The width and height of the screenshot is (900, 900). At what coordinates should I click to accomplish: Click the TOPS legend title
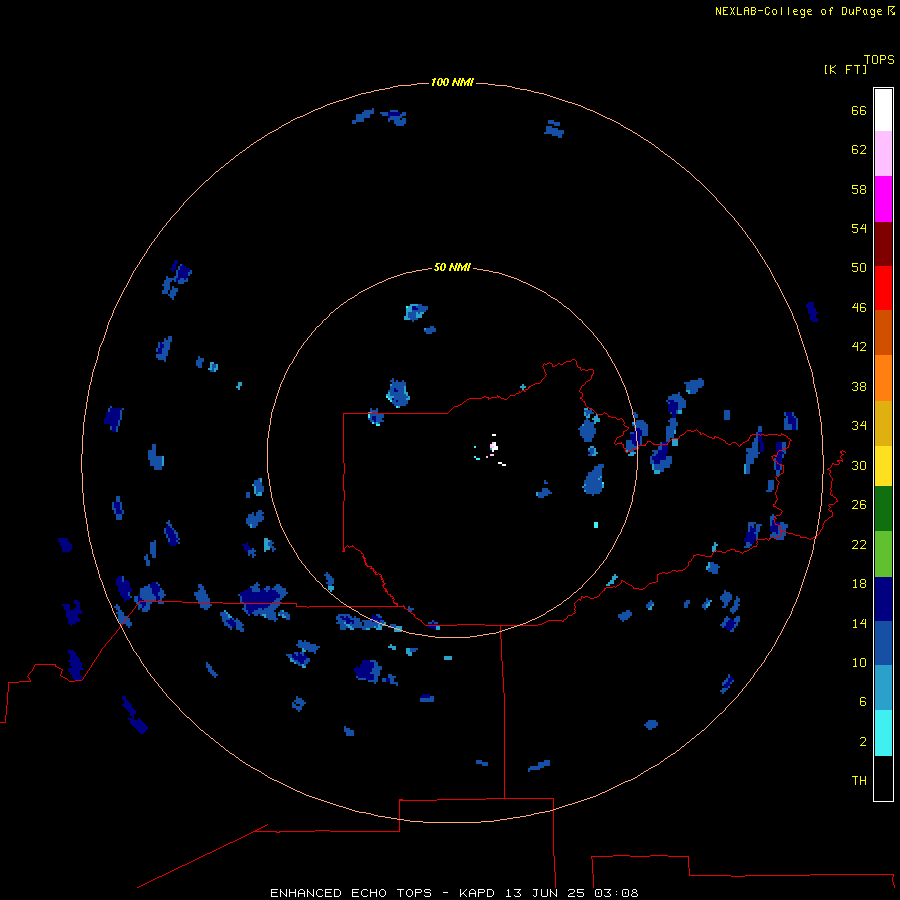(x=879, y=59)
